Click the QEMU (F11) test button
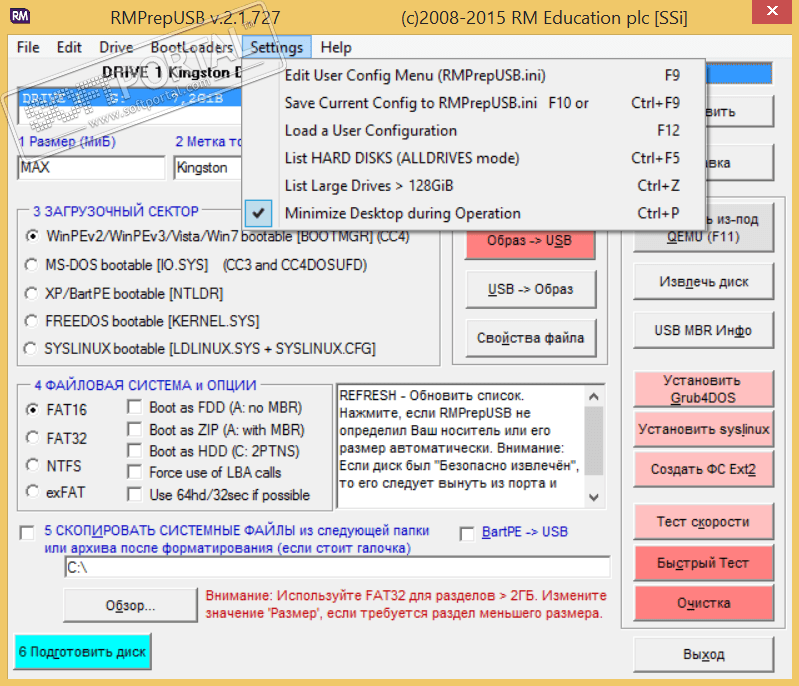This screenshot has height=686, width=799. (703, 236)
